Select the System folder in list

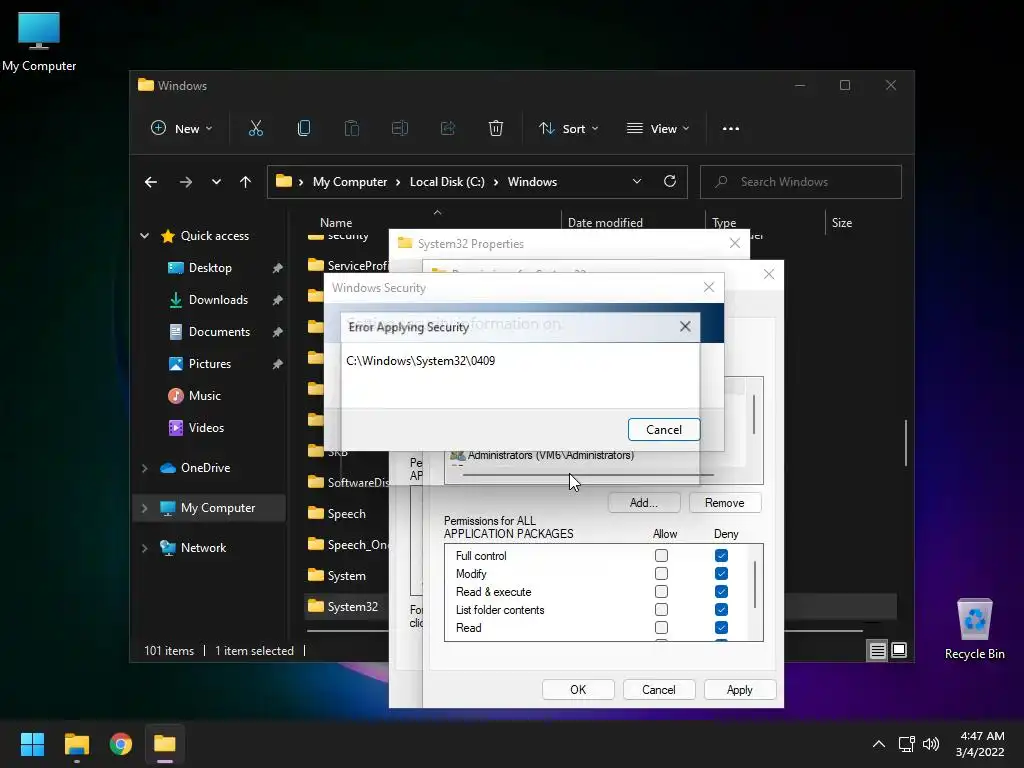346,575
